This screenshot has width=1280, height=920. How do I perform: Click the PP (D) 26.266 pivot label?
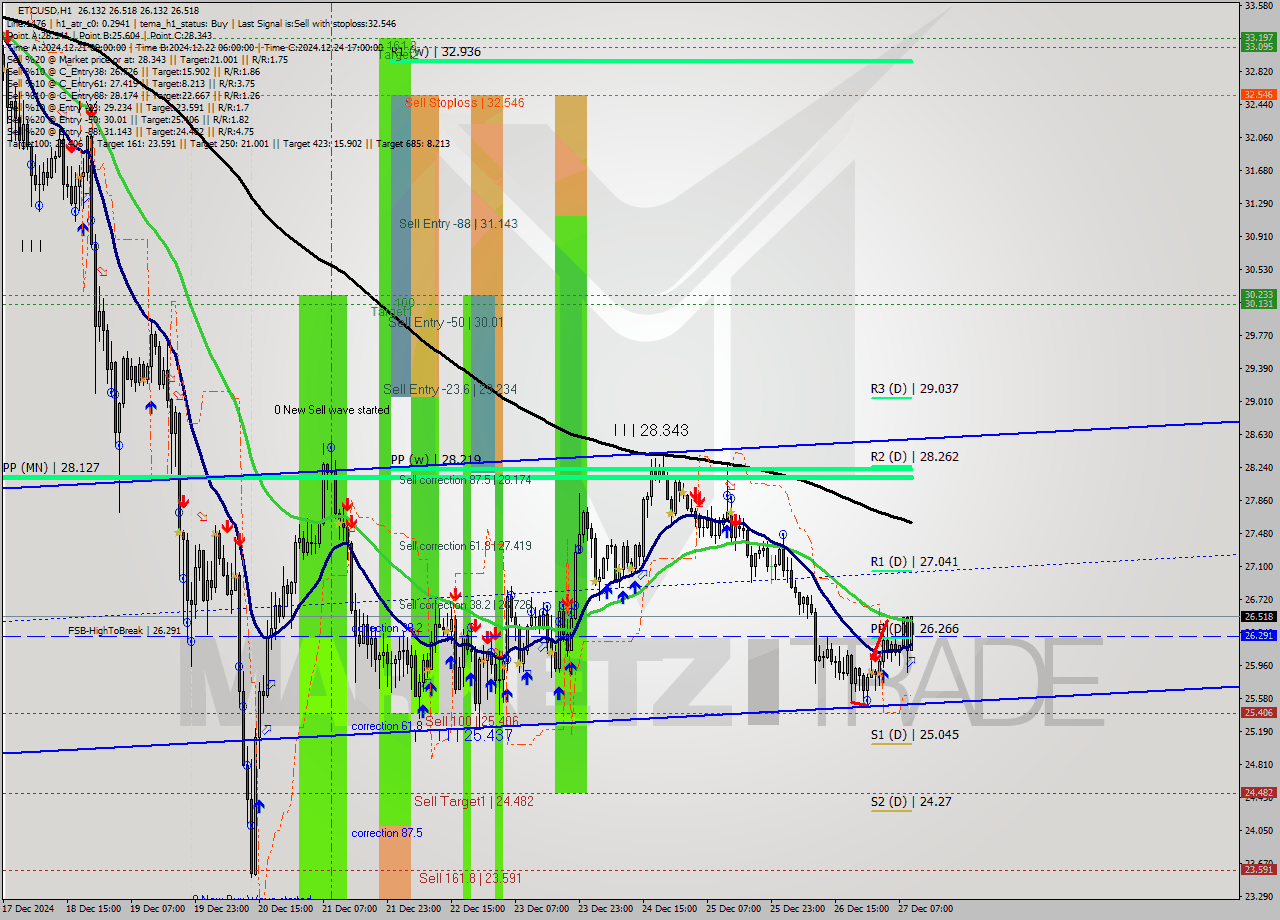(914, 629)
